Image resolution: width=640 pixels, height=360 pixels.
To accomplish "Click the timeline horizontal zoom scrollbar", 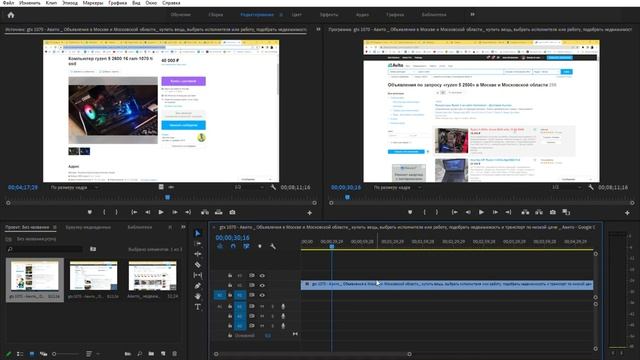I will click(313, 354).
